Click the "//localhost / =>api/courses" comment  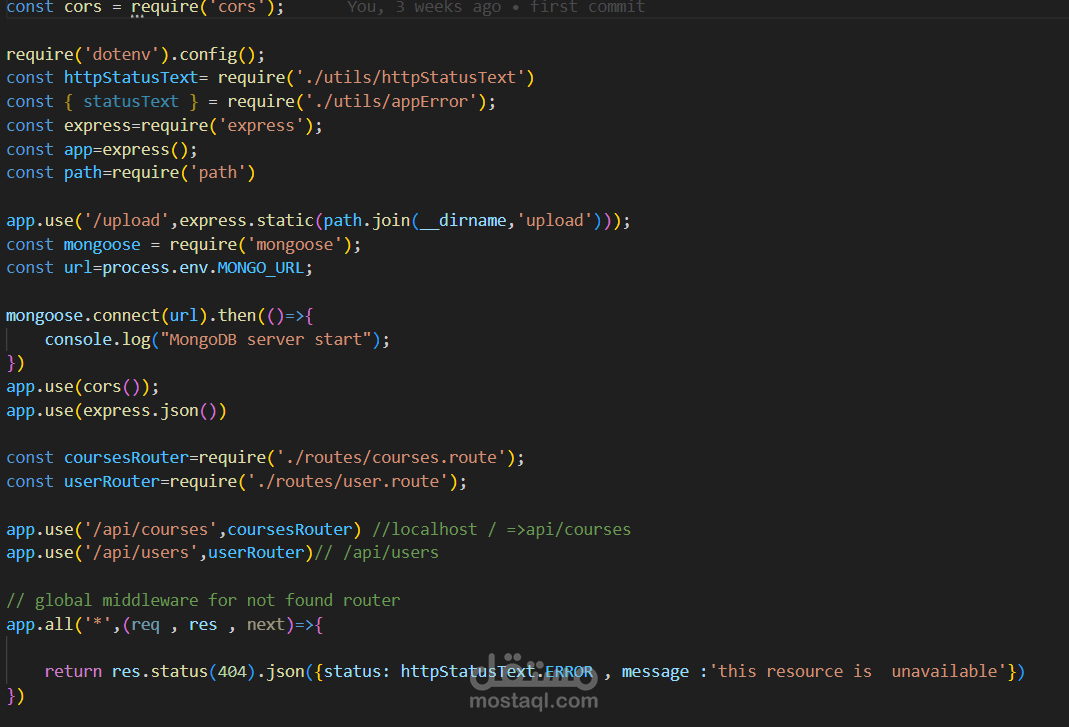click(x=502, y=529)
